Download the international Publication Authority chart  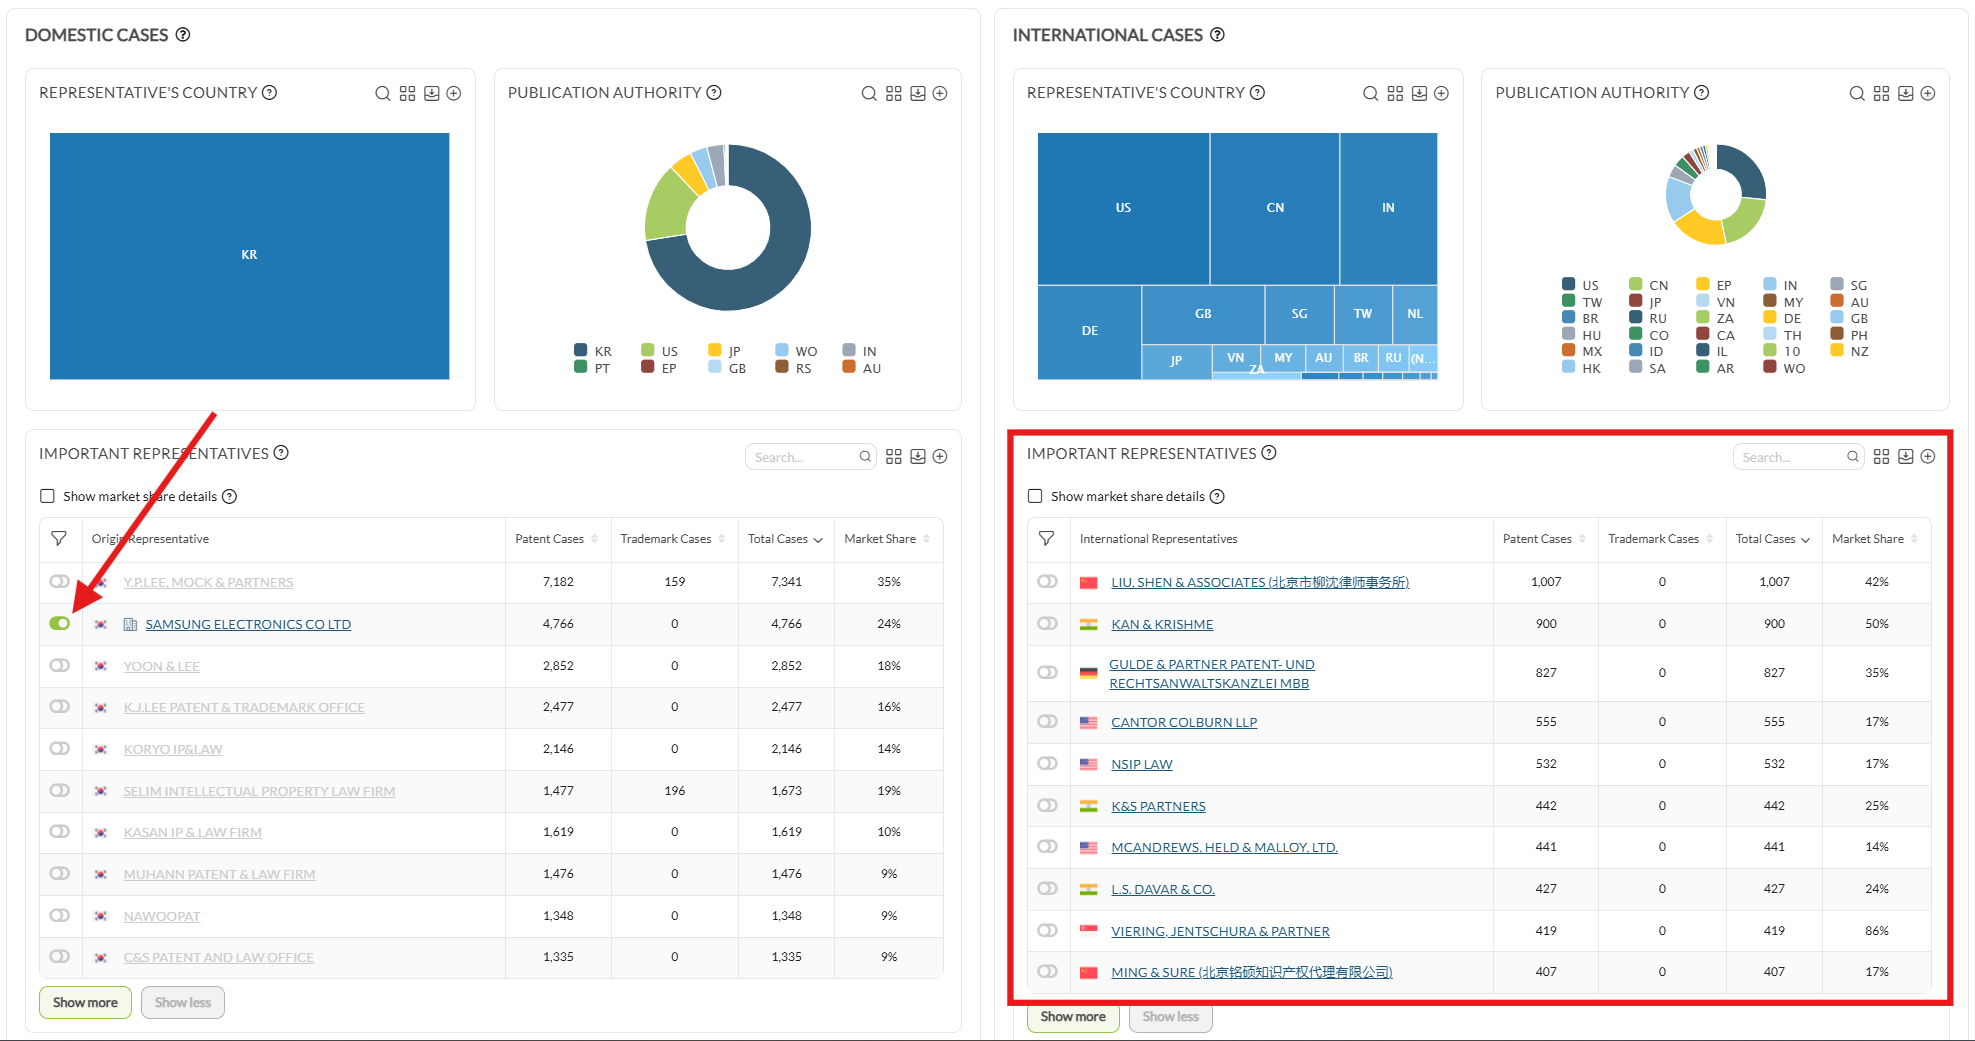(x=1905, y=93)
